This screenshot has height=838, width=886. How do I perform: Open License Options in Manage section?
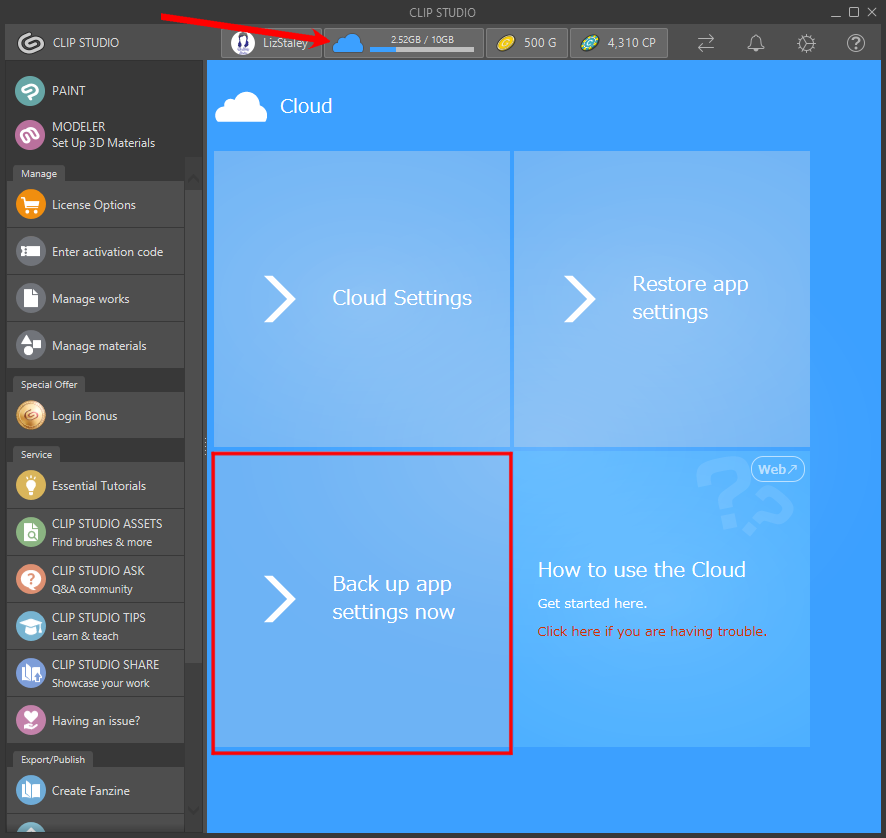coord(95,205)
